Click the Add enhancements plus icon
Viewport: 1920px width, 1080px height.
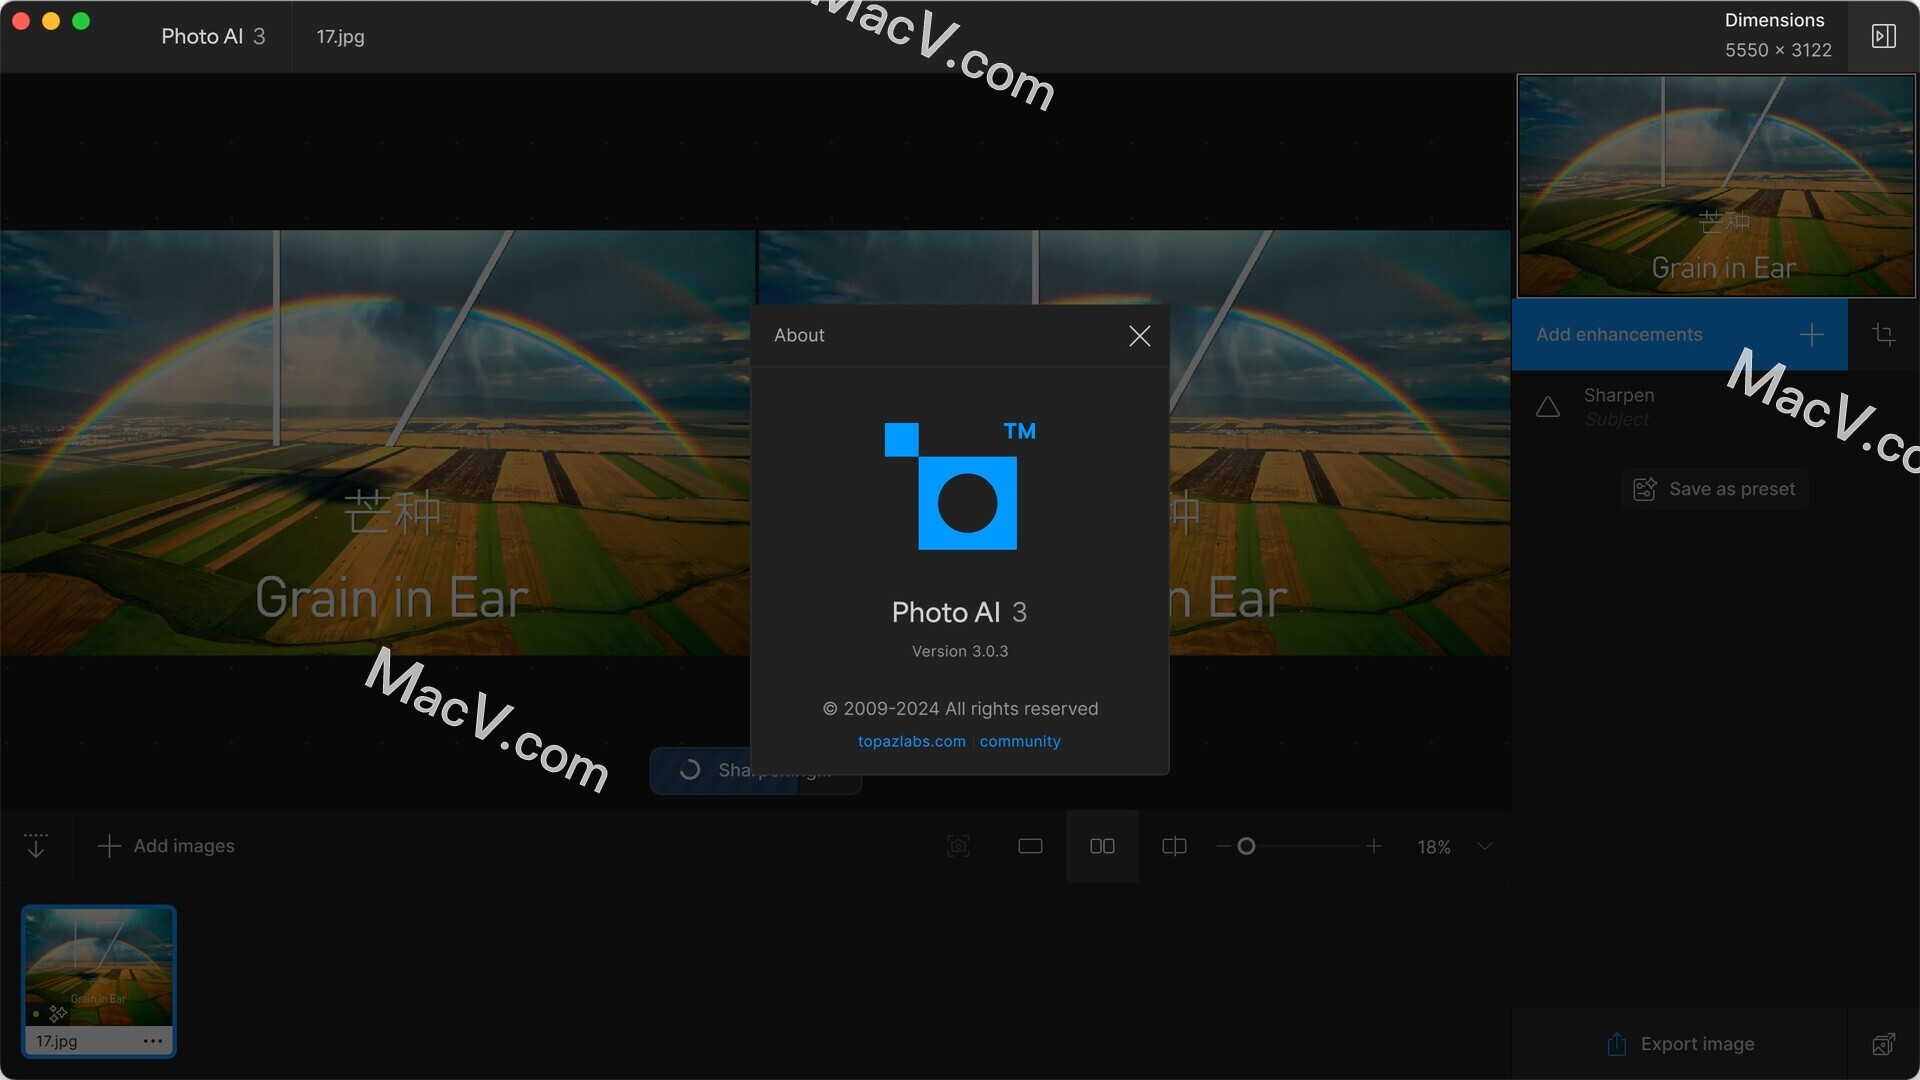[1811, 335]
